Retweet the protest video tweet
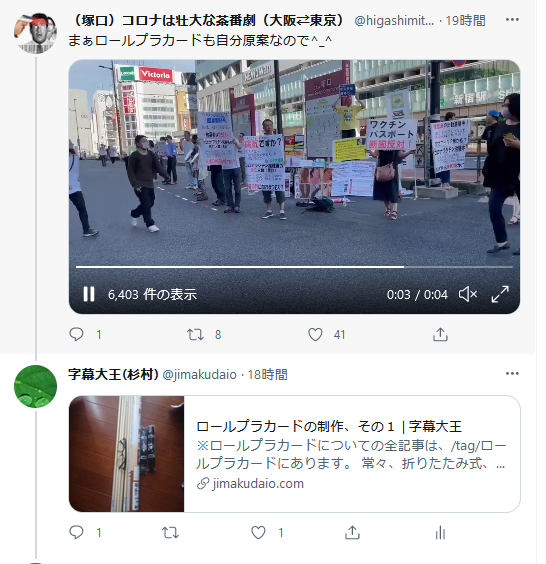 pyautogui.click(x=195, y=335)
